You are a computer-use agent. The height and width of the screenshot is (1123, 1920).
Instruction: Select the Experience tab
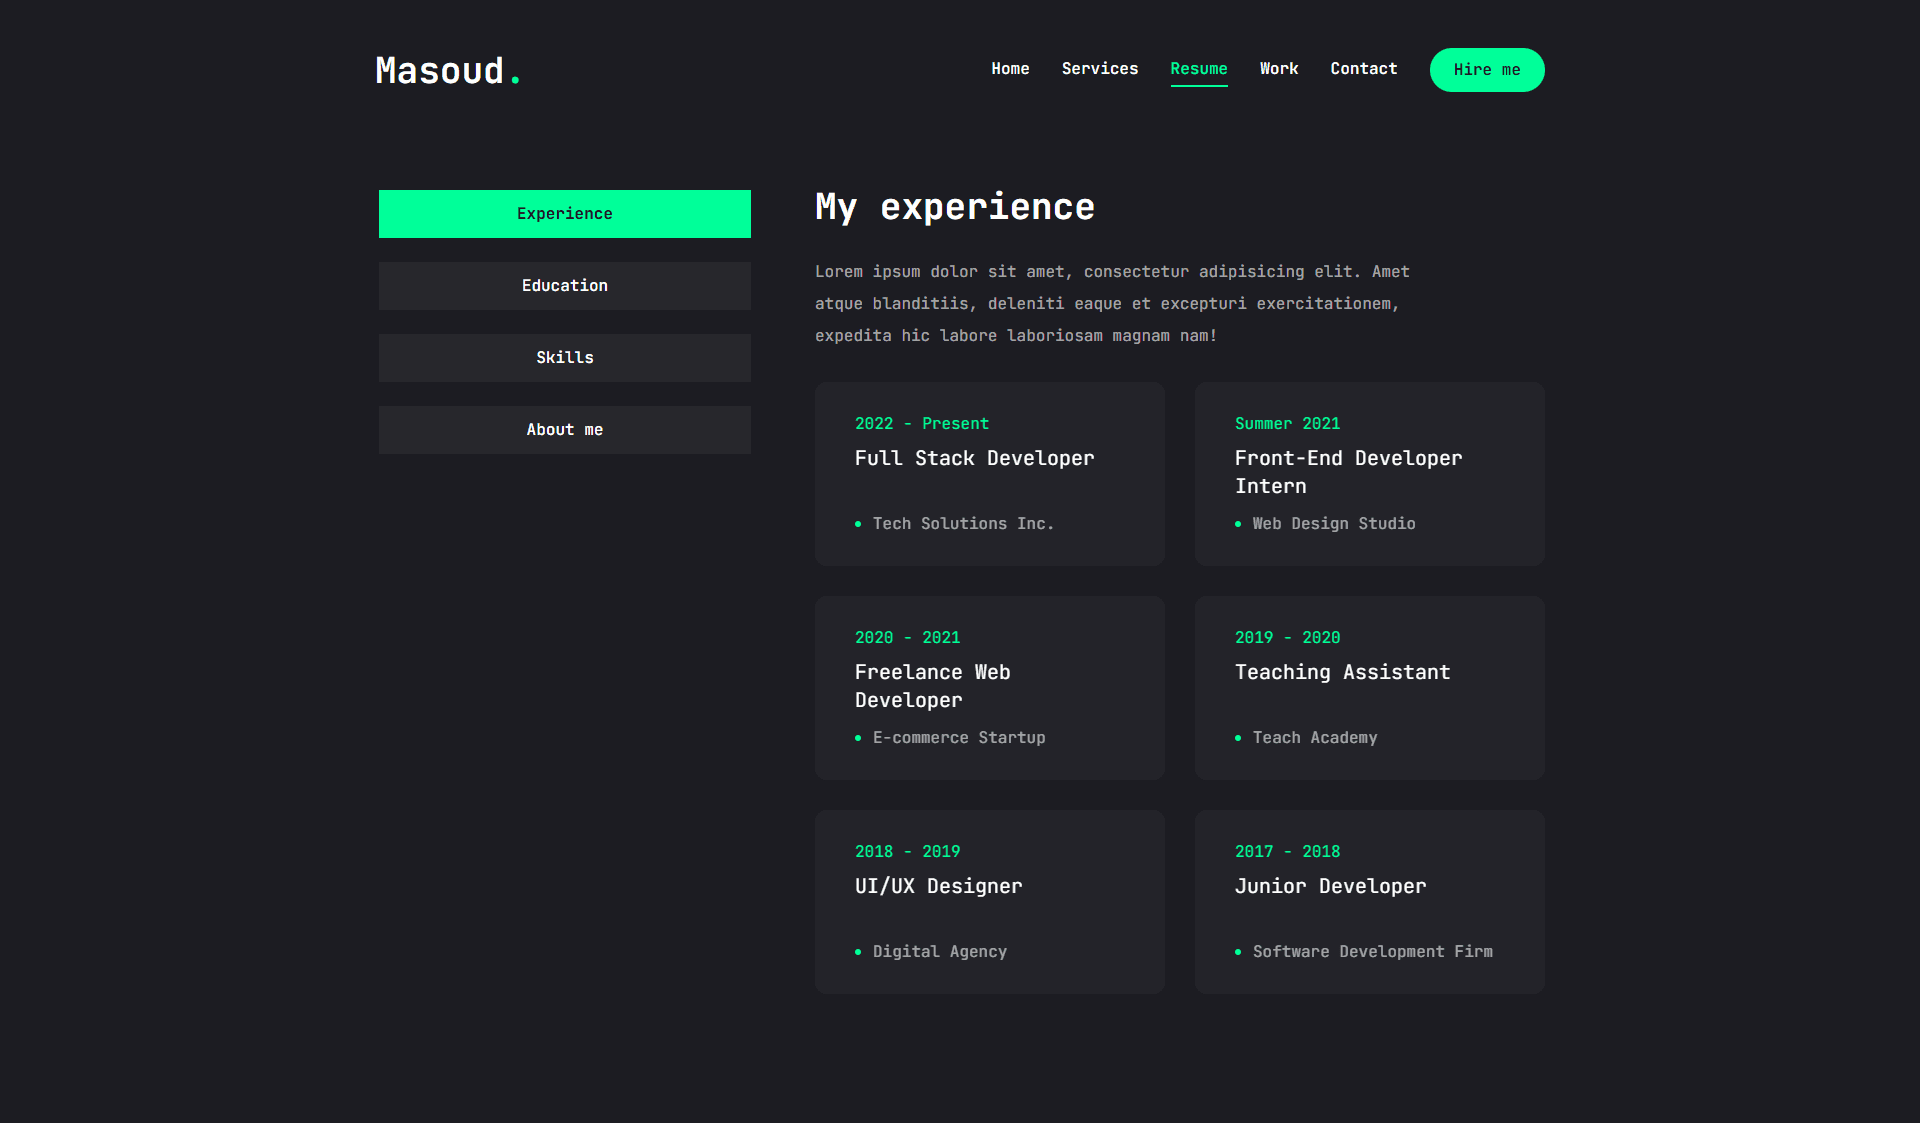click(565, 214)
